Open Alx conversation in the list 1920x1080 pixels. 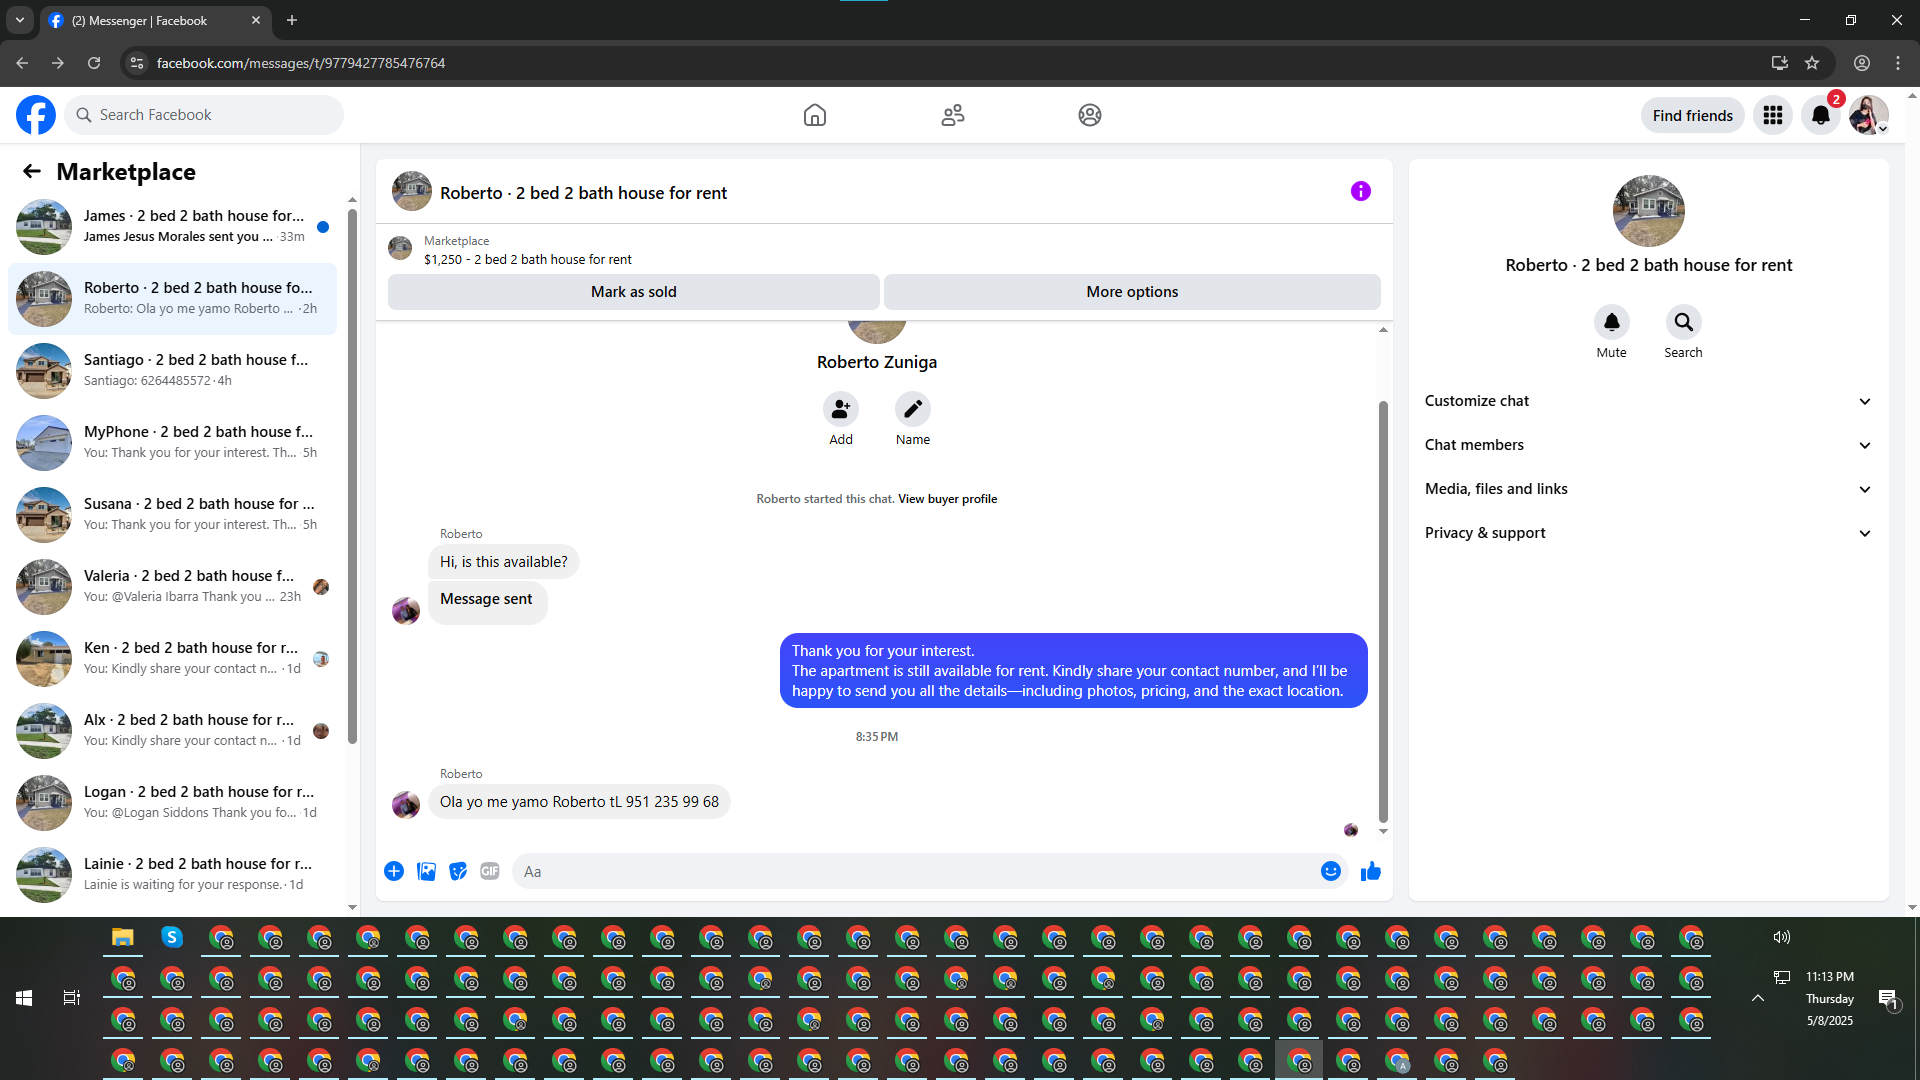(172, 731)
